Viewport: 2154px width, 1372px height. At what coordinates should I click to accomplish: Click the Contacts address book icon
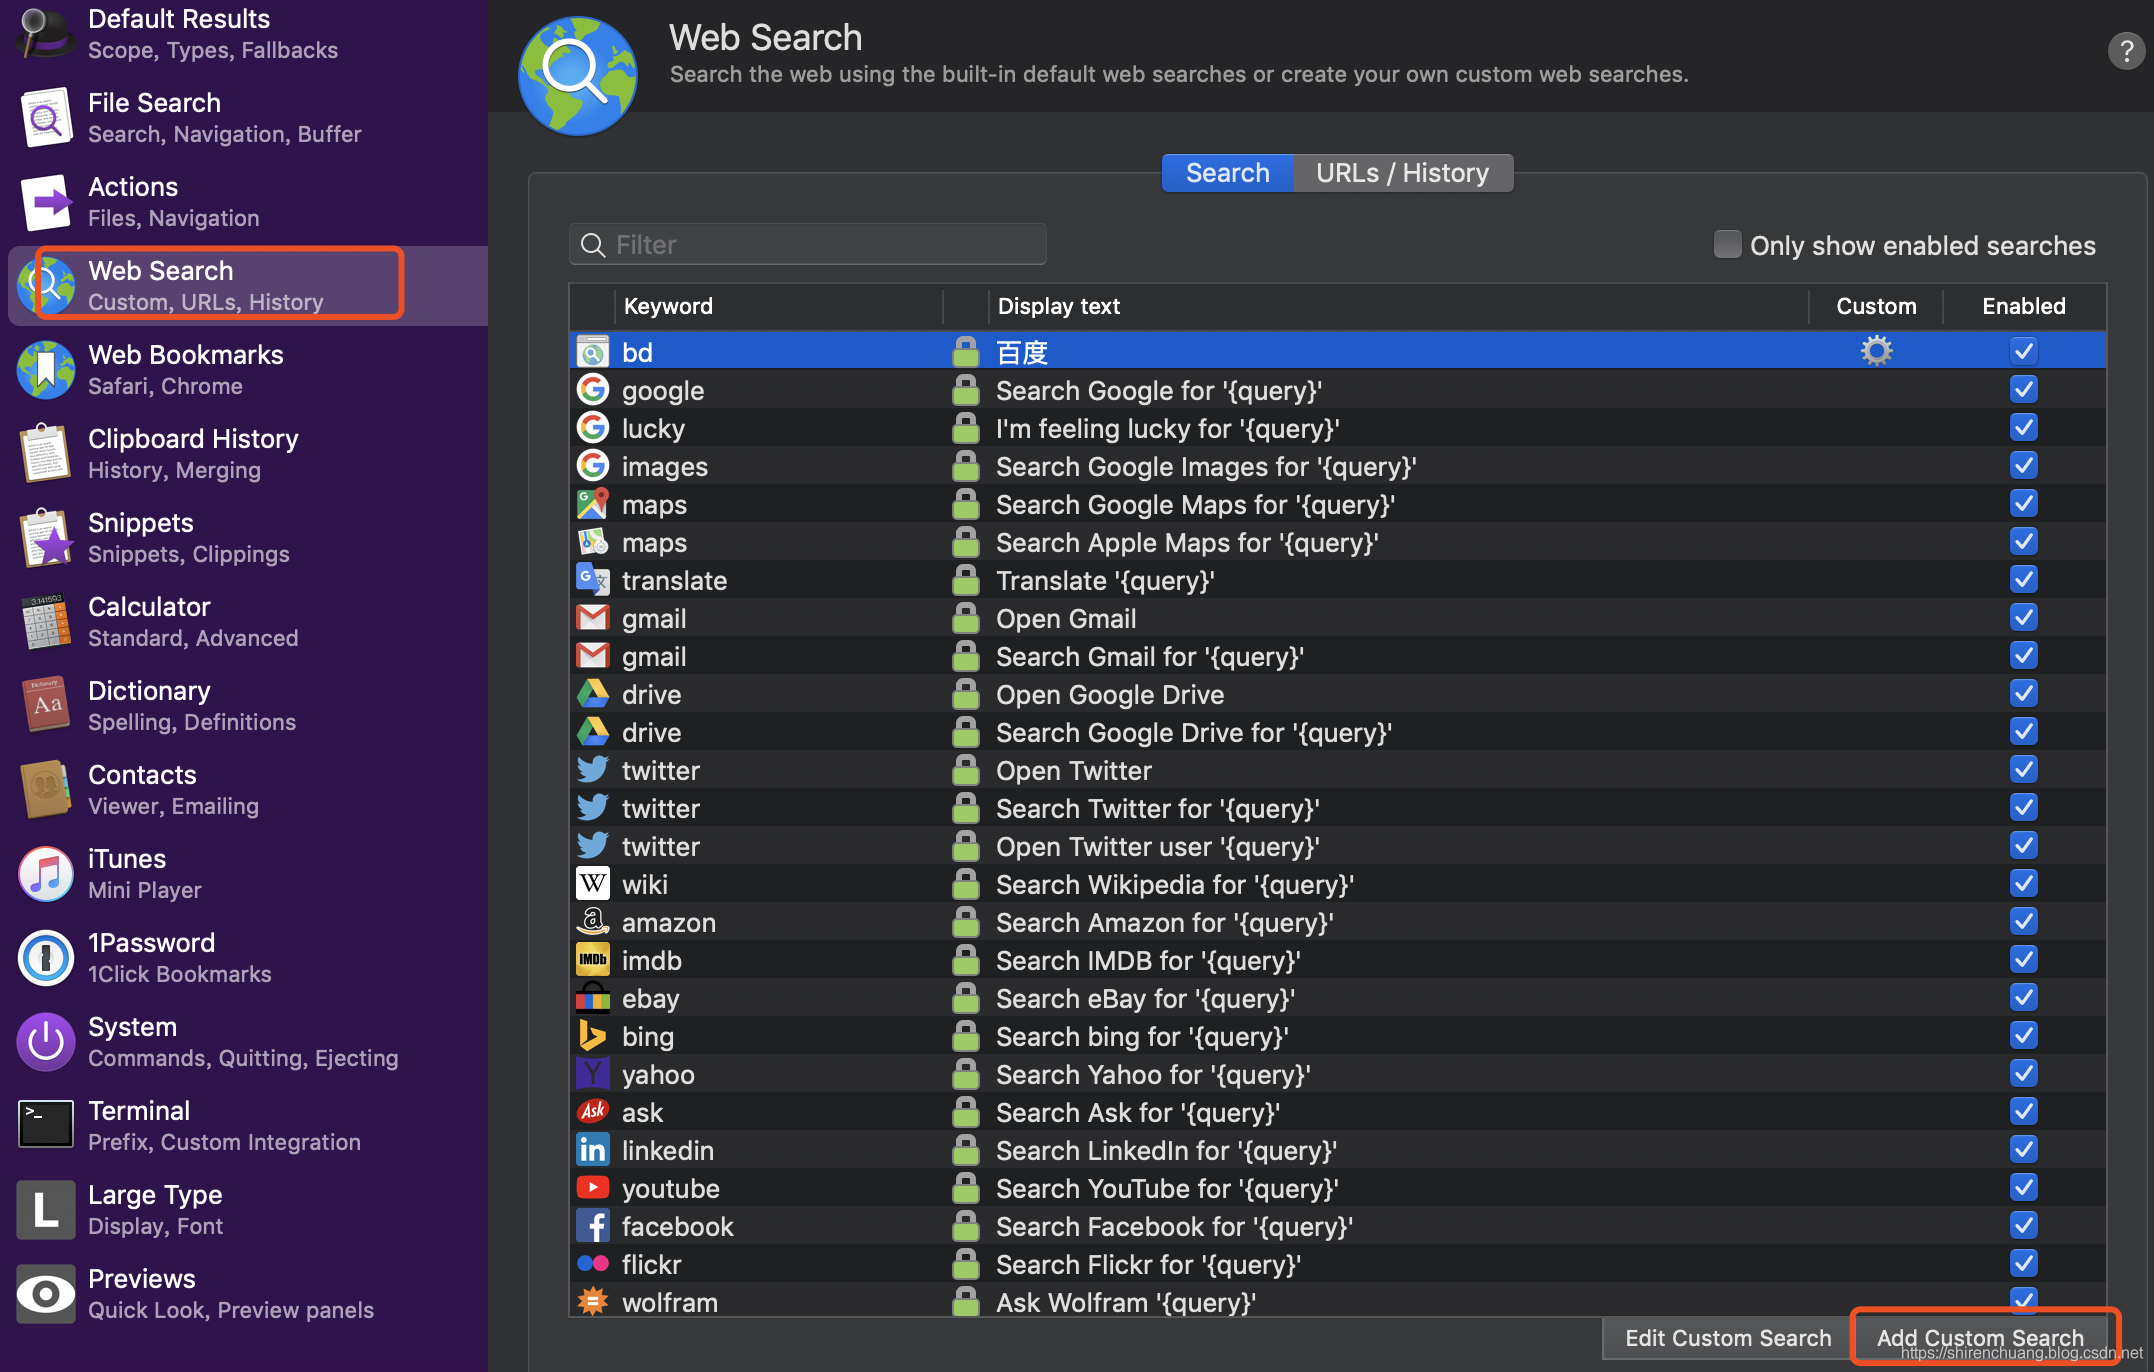[45, 790]
